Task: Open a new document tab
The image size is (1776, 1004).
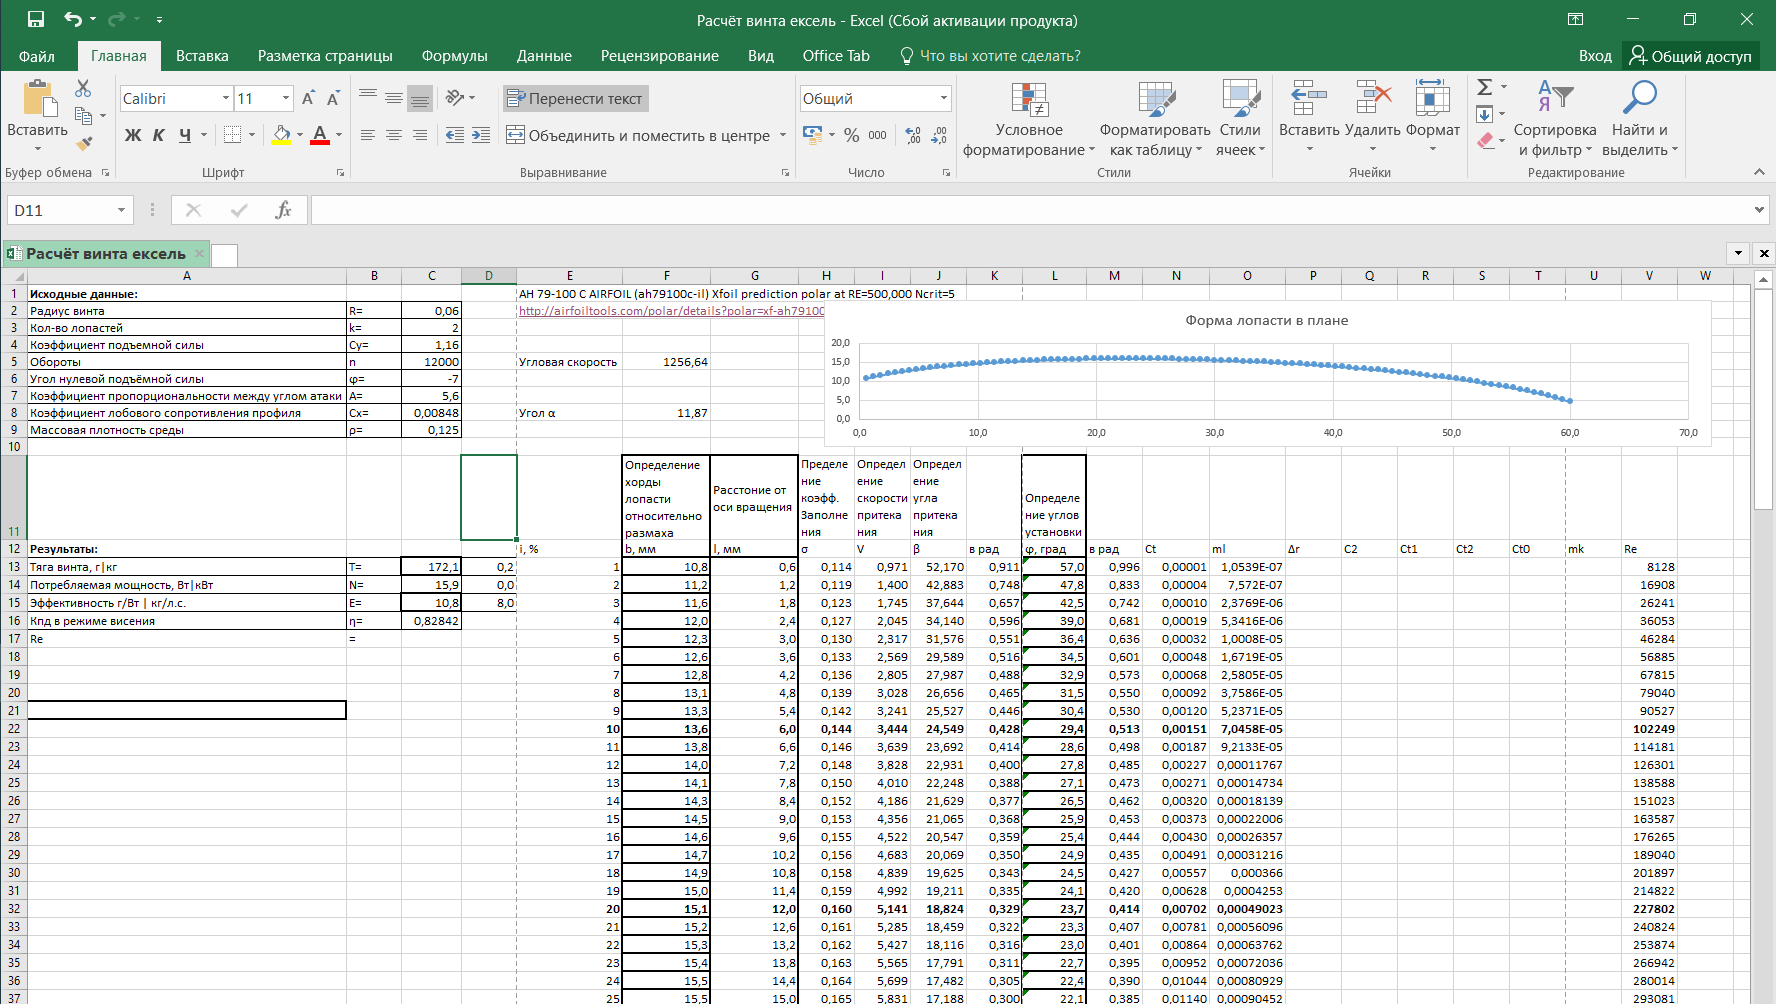Action: 225,254
